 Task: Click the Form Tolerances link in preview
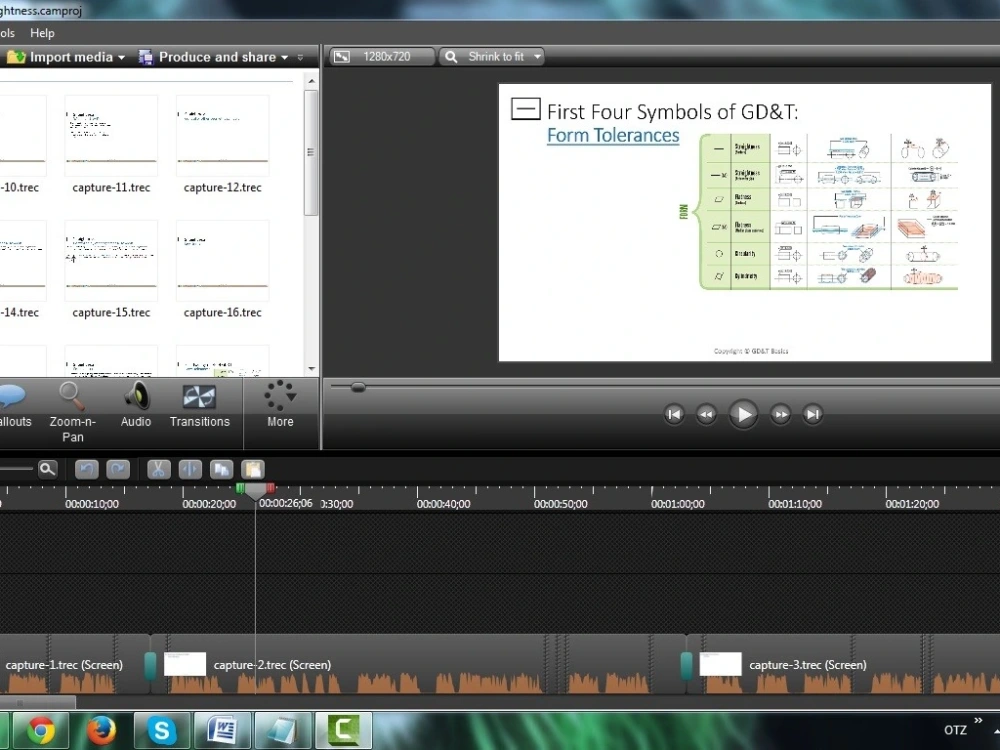coord(613,135)
